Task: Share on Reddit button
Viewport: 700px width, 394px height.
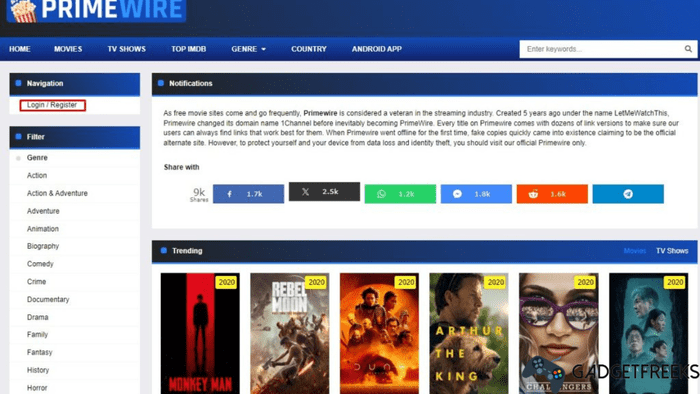Action: click(x=552, y=194)
